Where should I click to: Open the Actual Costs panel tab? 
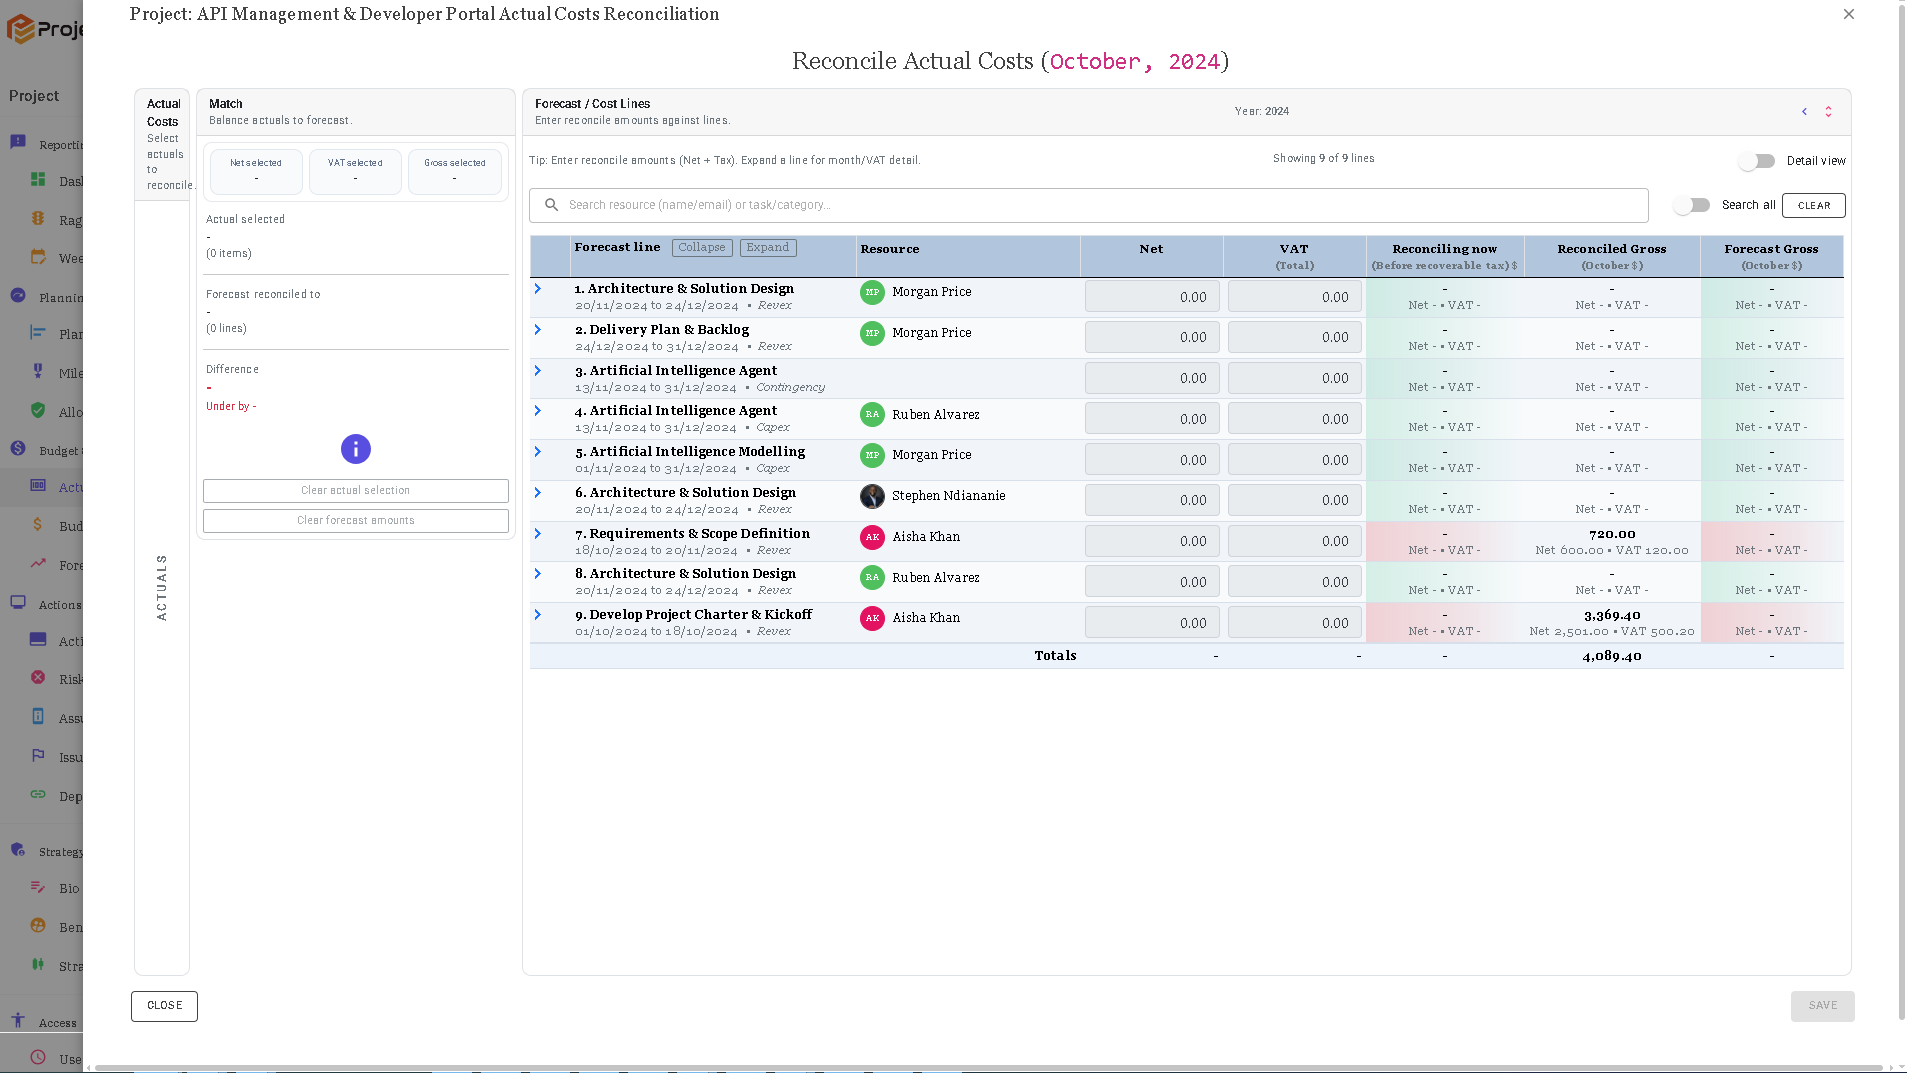(163, 144)
